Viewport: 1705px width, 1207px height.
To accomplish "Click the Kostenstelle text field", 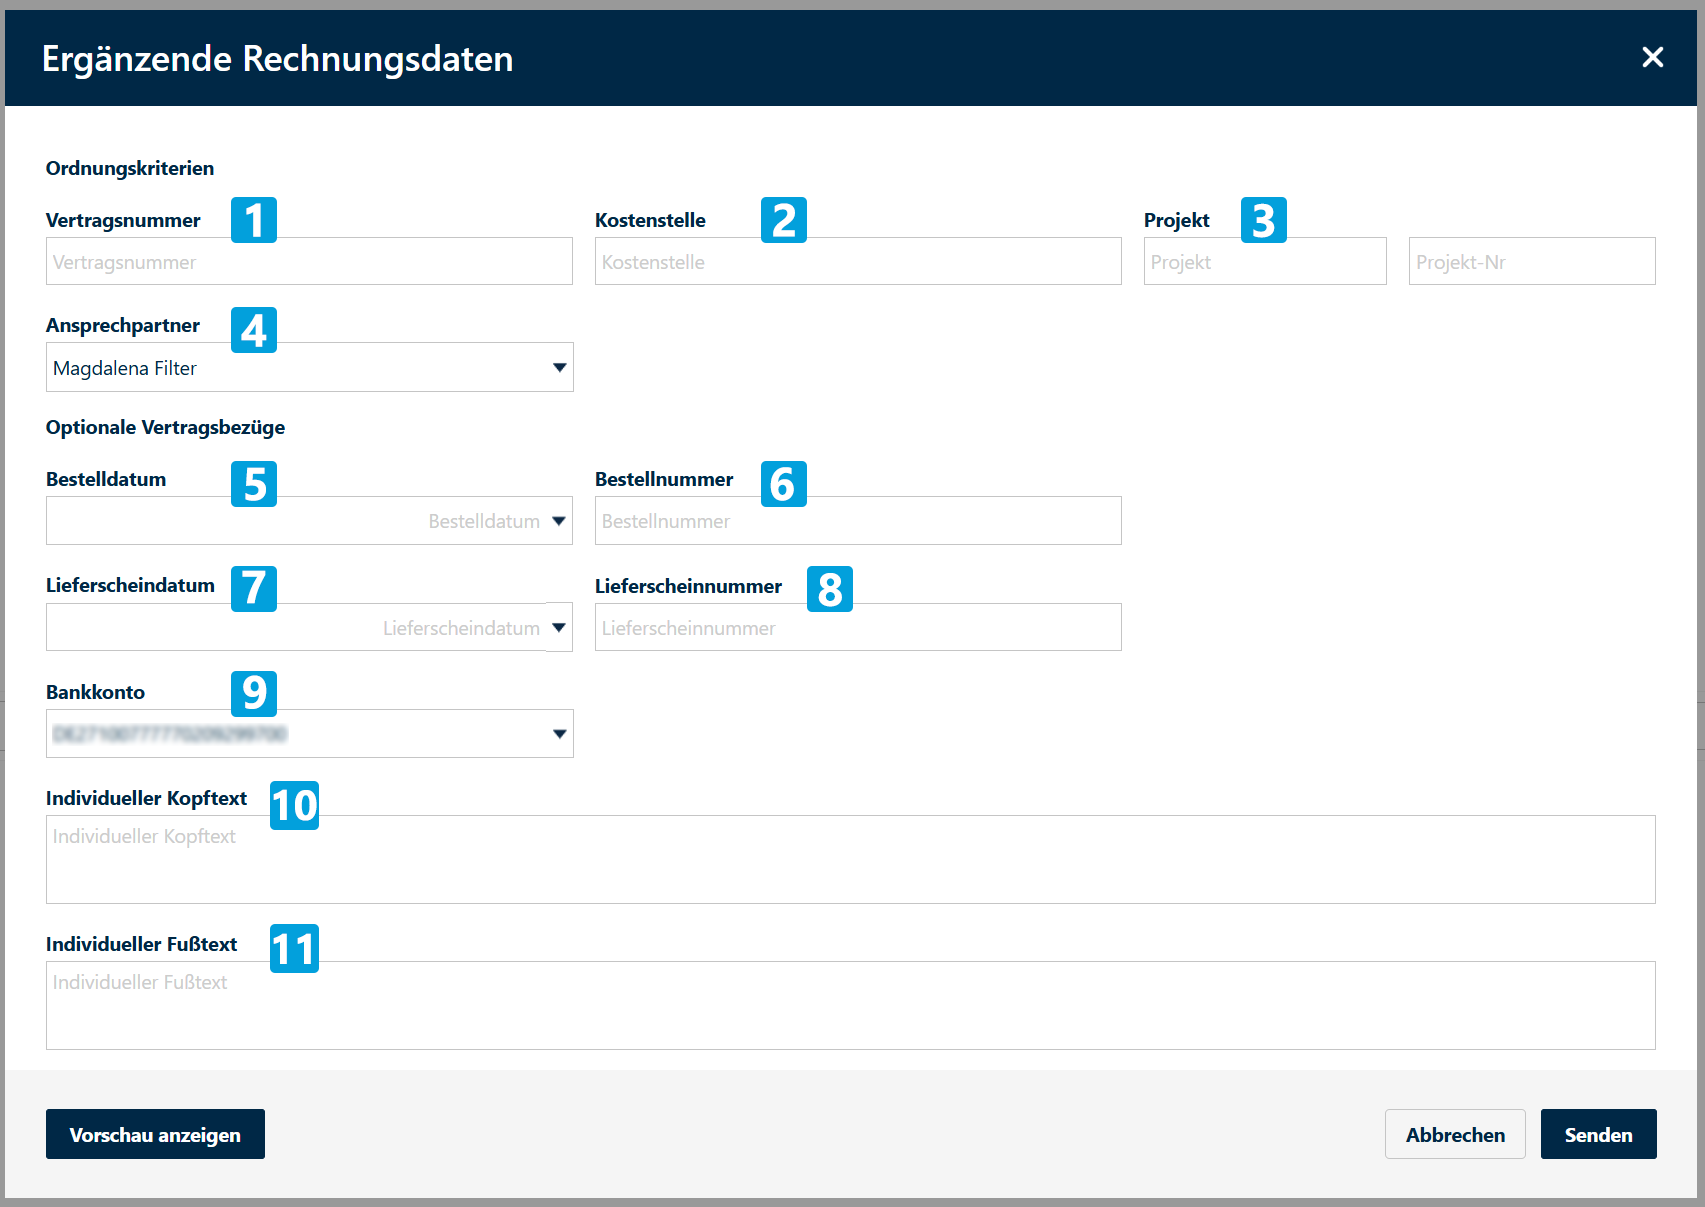I will point(857,262).
